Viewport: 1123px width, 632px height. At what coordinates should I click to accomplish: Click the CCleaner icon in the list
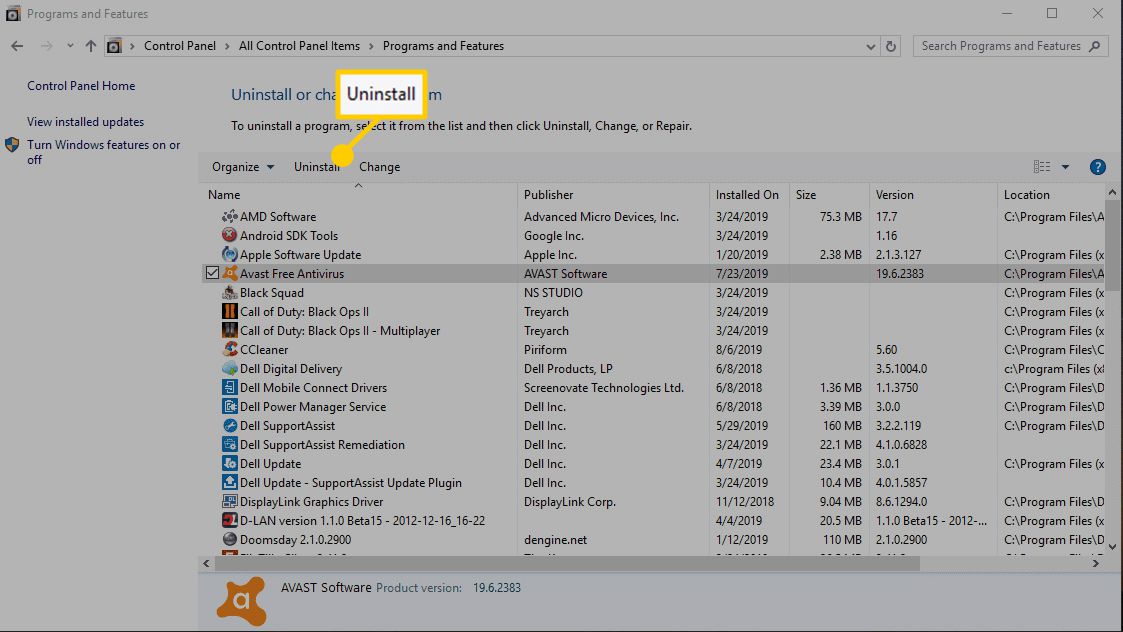(229, 350)
